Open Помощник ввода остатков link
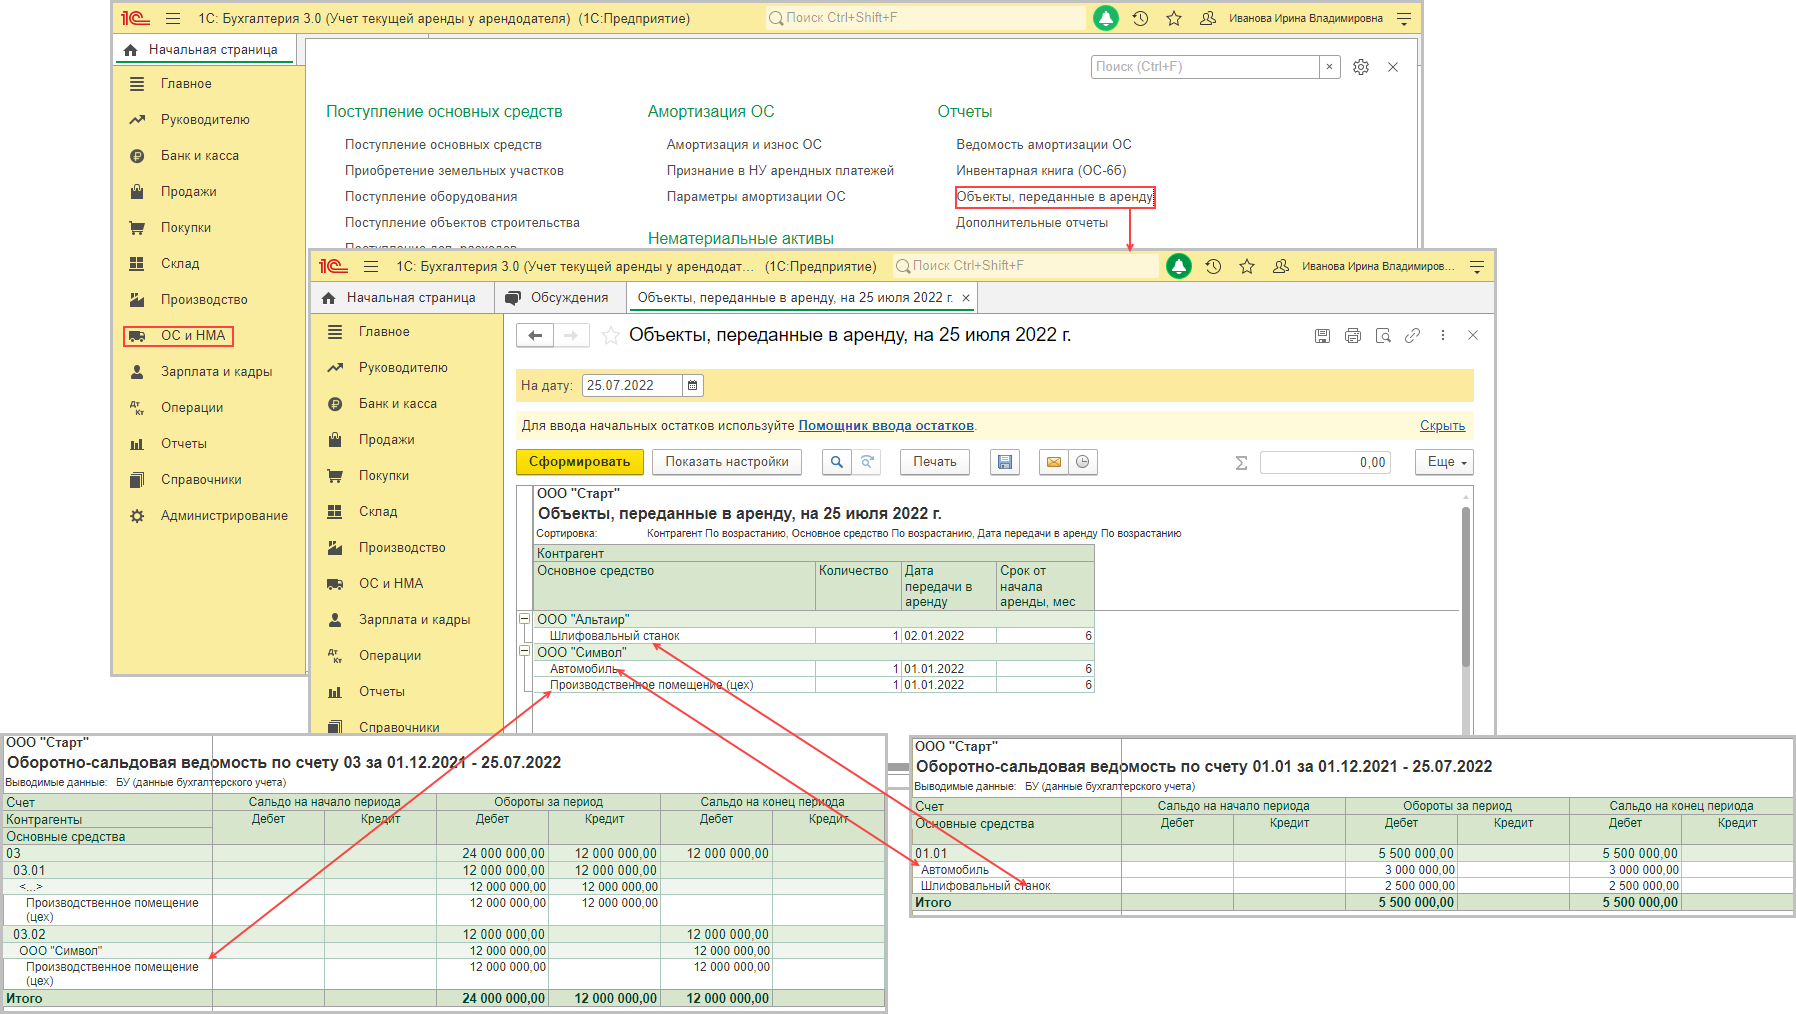Image resolution: width=1796 pixels, height=1014 pixels. tap(886, 426)
